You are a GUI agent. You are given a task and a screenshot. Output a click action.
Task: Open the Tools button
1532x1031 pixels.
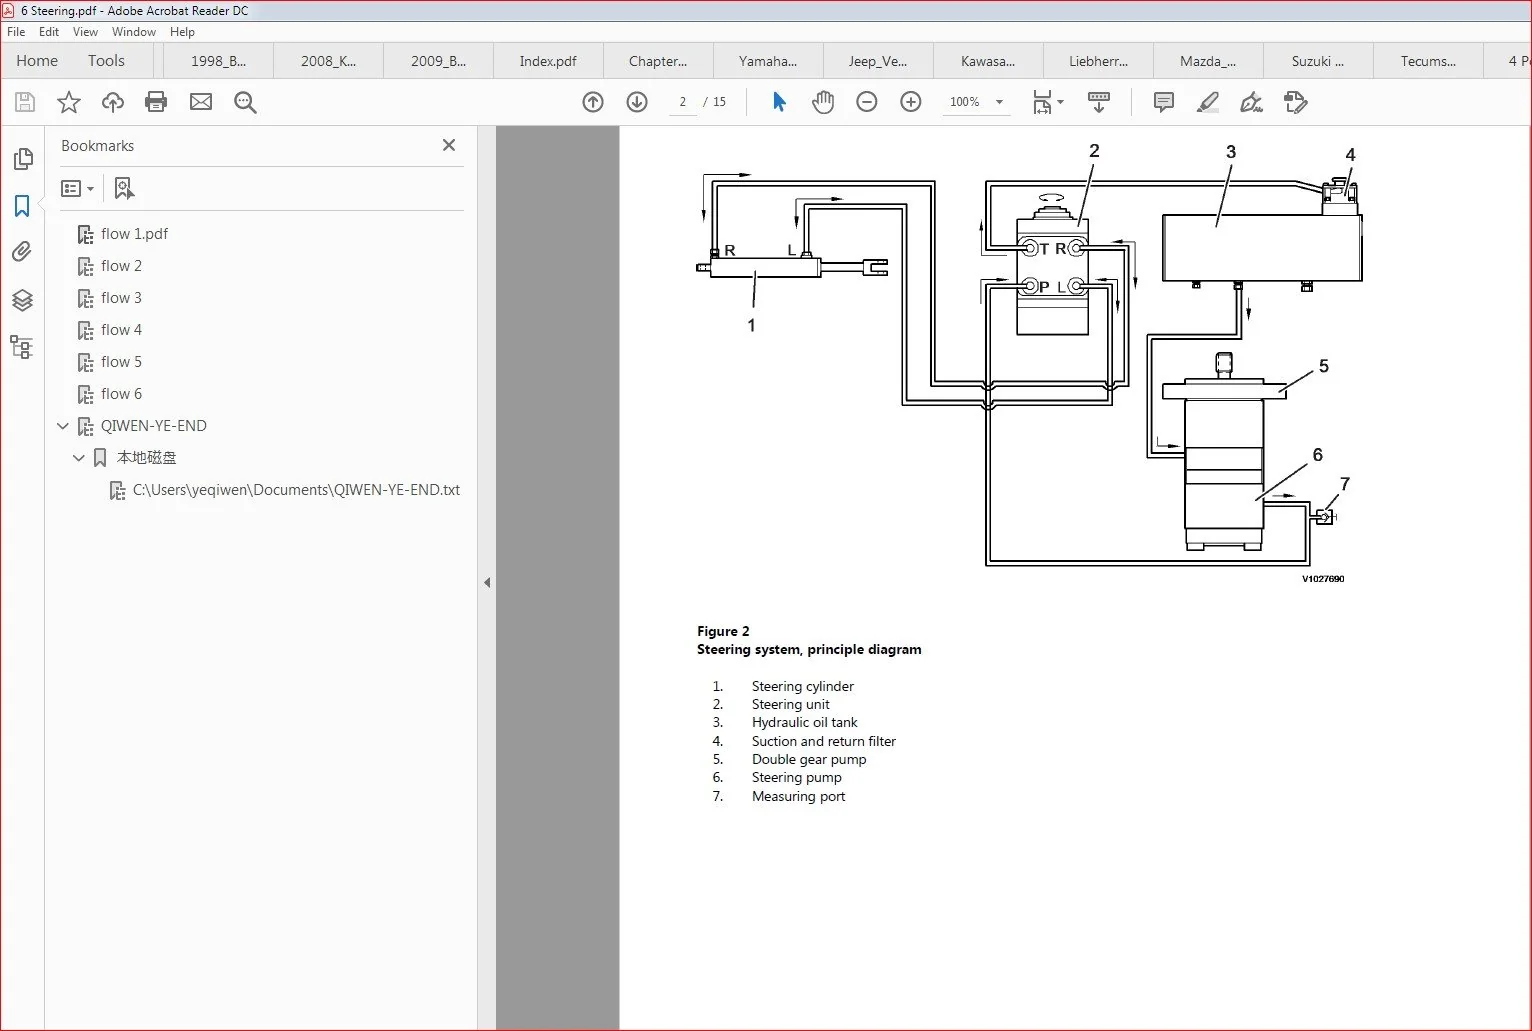pos(106,61)
